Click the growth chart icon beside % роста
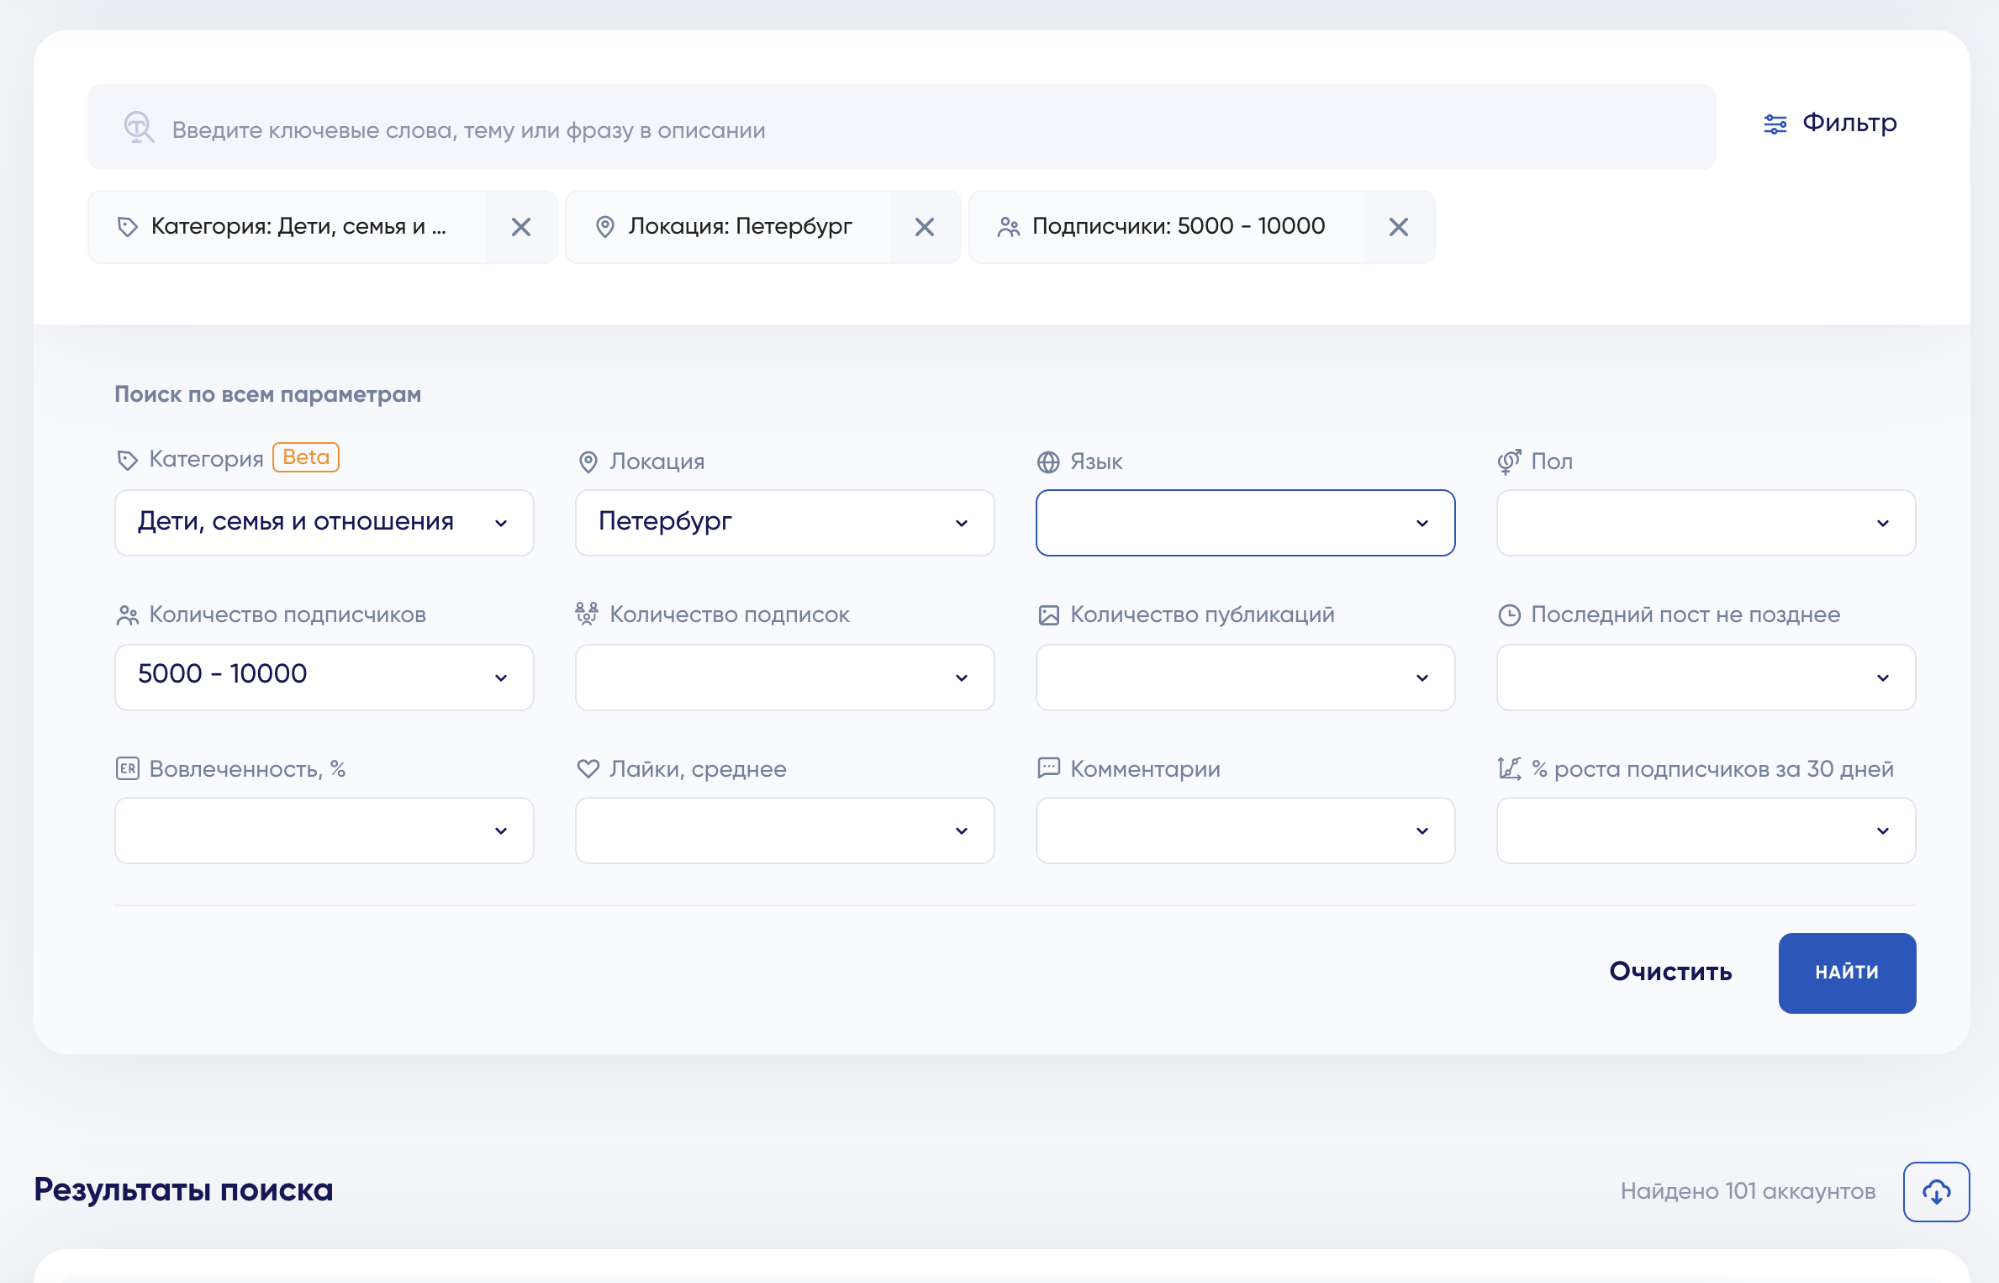Image resolution: width=1999 pixels, height=1283 pixels. click(x=1509, y=768)
